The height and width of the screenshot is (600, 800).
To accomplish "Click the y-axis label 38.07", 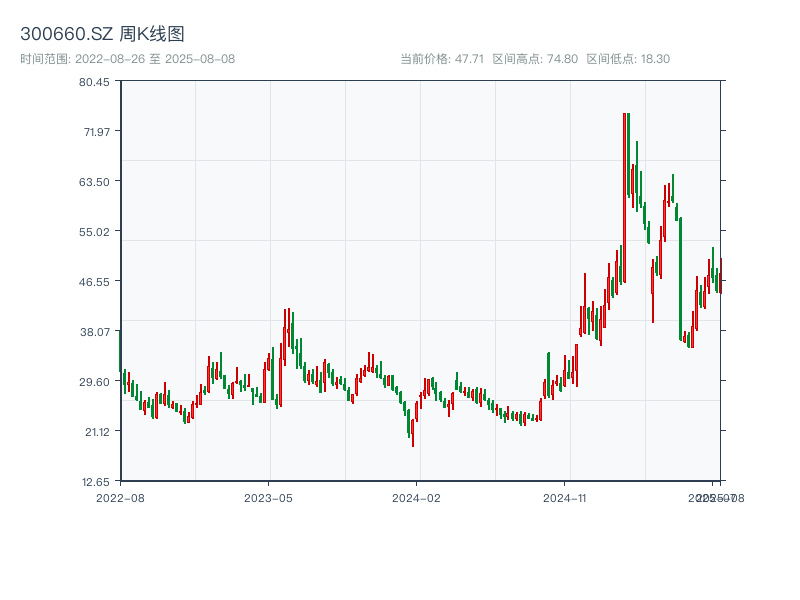I will click(95, 332).
